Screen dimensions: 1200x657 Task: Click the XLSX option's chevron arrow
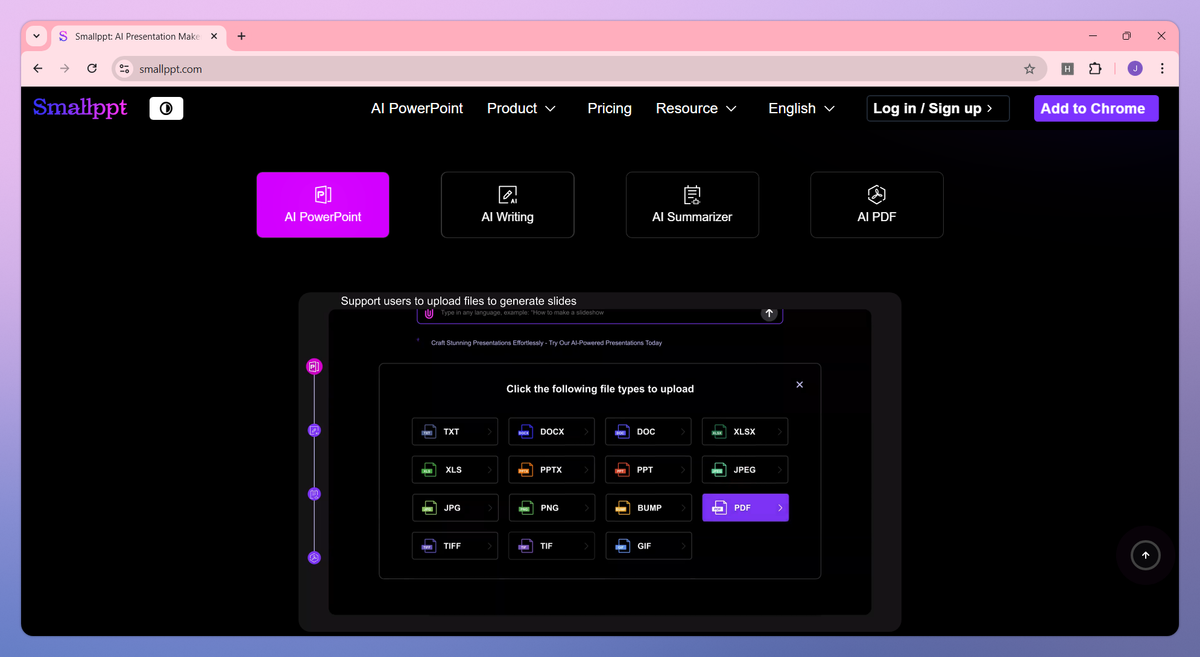coord(780,432)
